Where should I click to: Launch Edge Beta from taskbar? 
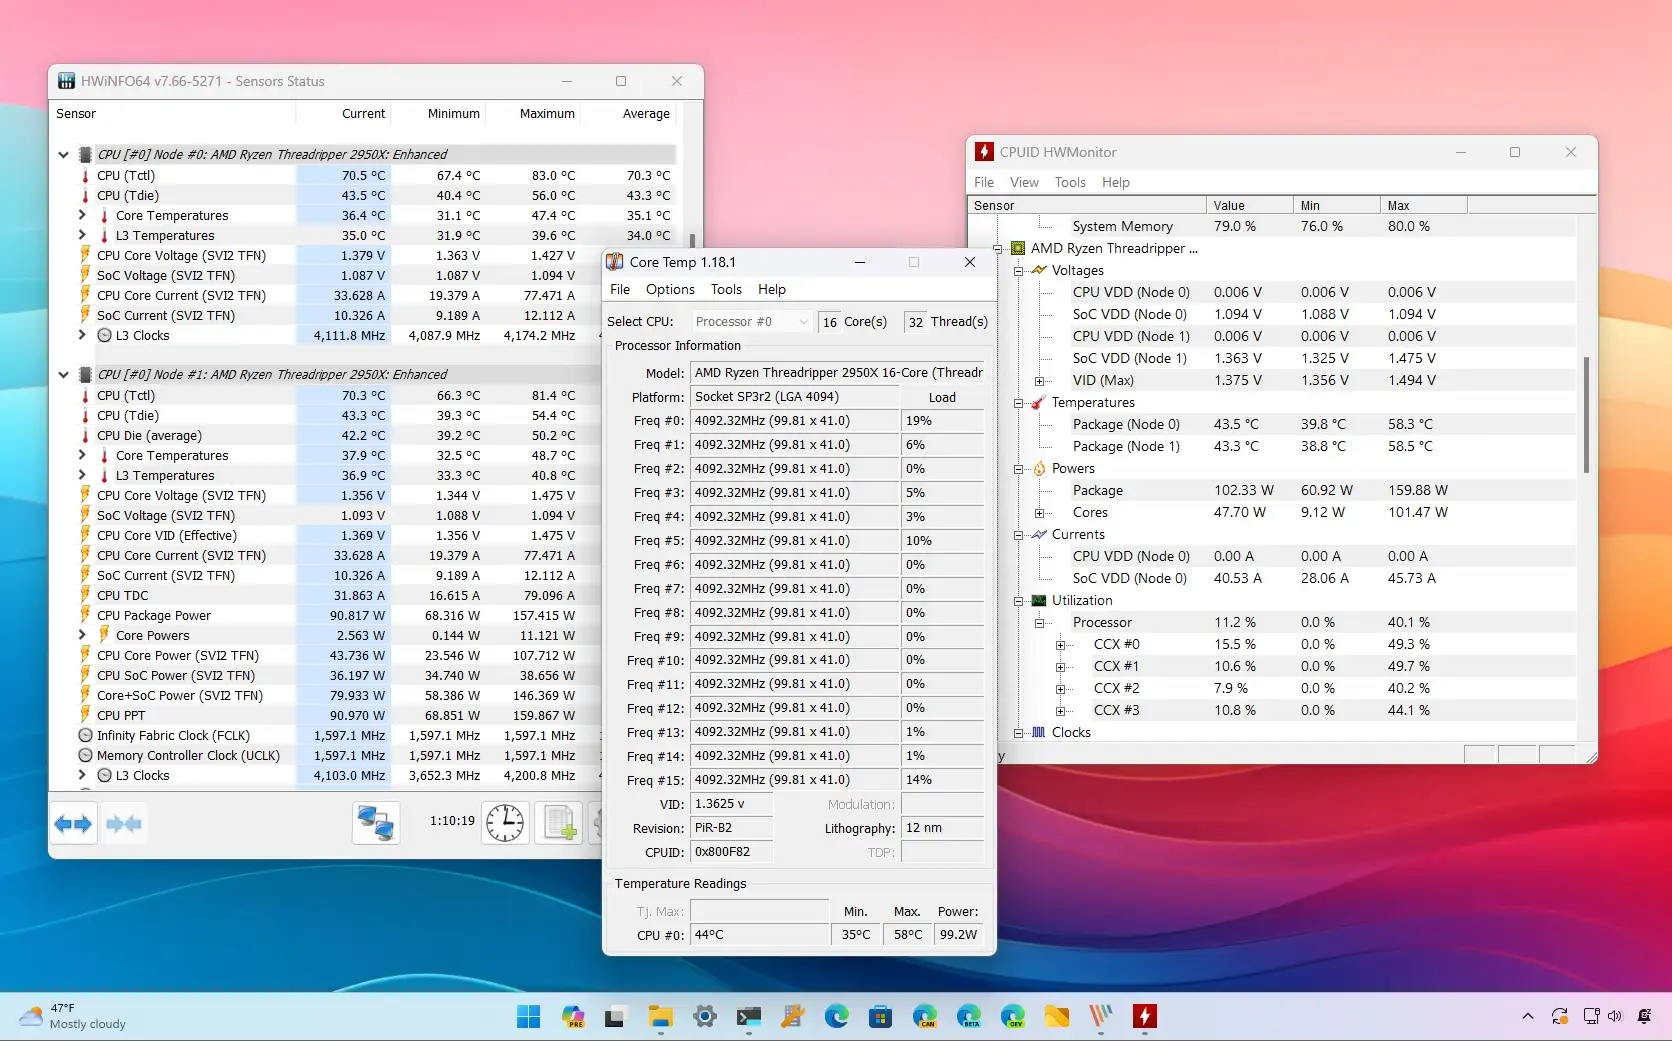pos(969,1017)
